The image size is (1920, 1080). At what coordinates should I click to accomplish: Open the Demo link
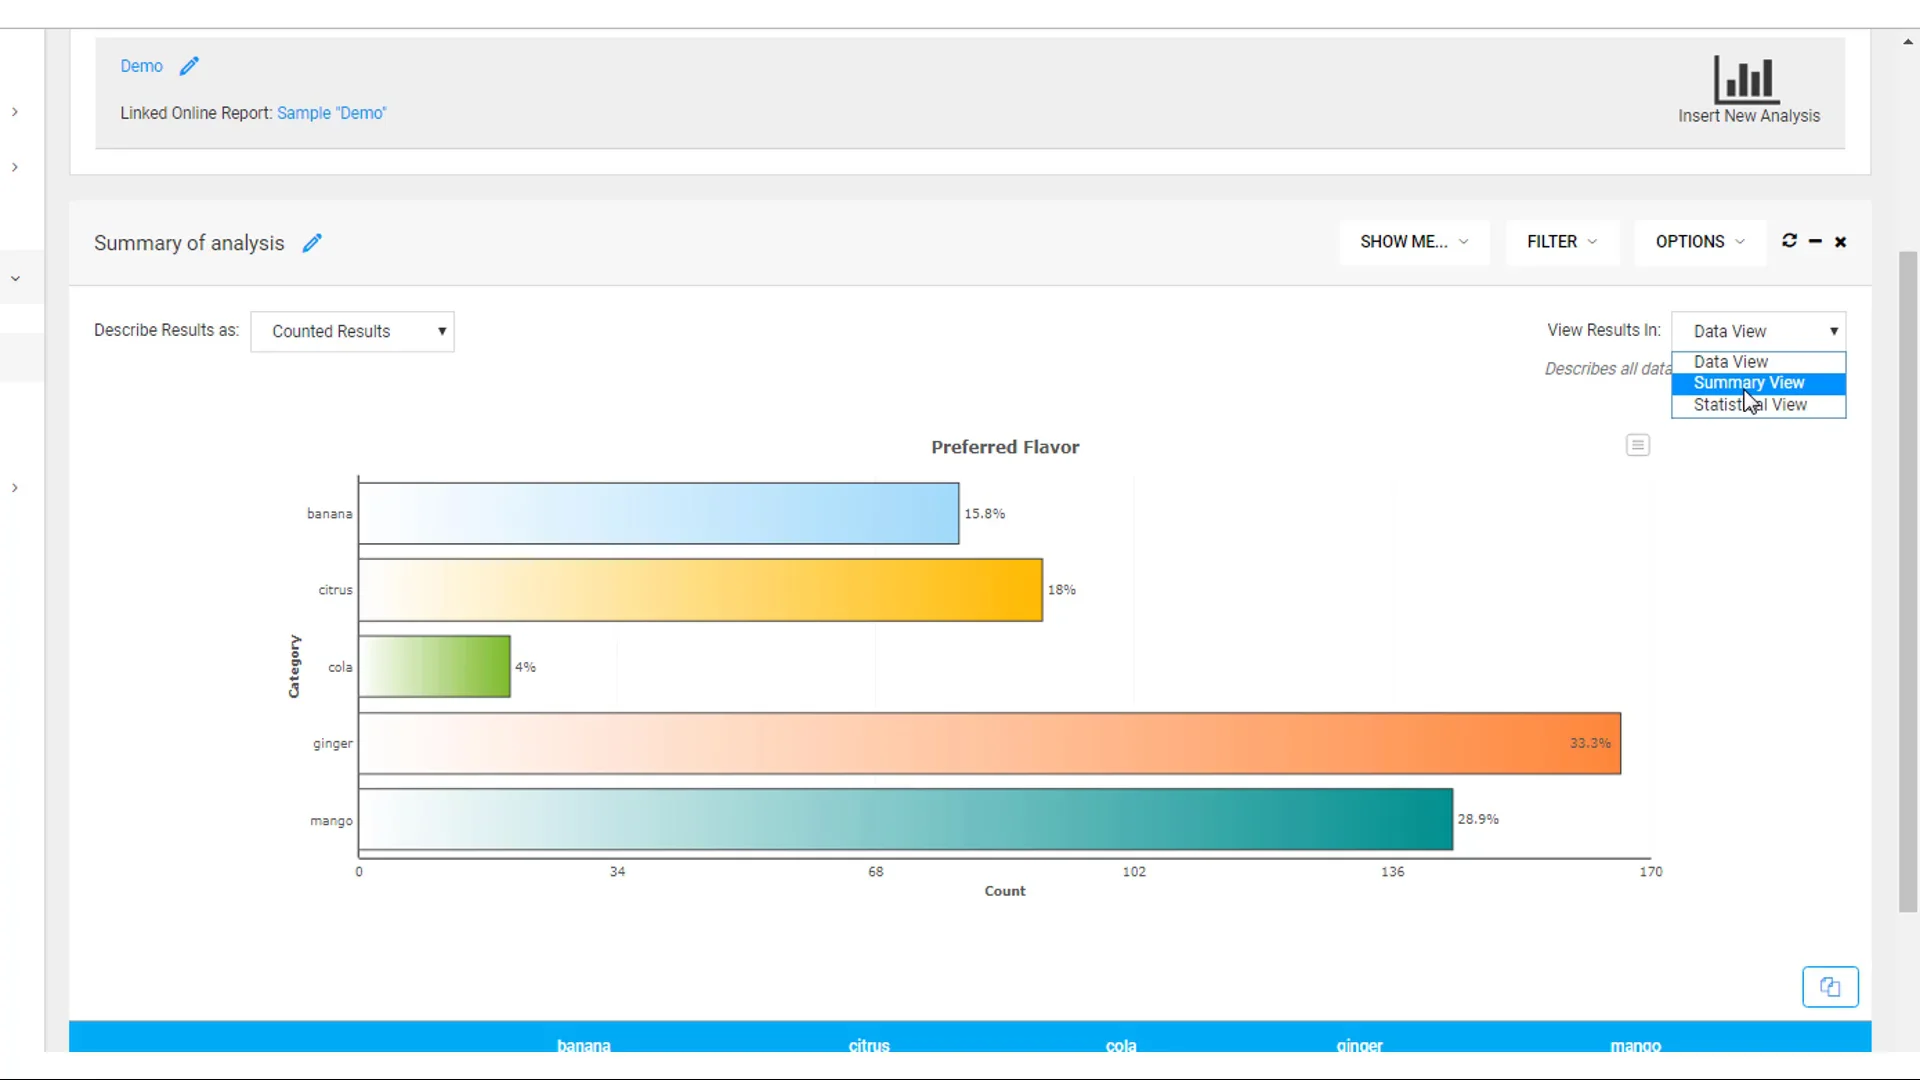click(x=141, y=66)
